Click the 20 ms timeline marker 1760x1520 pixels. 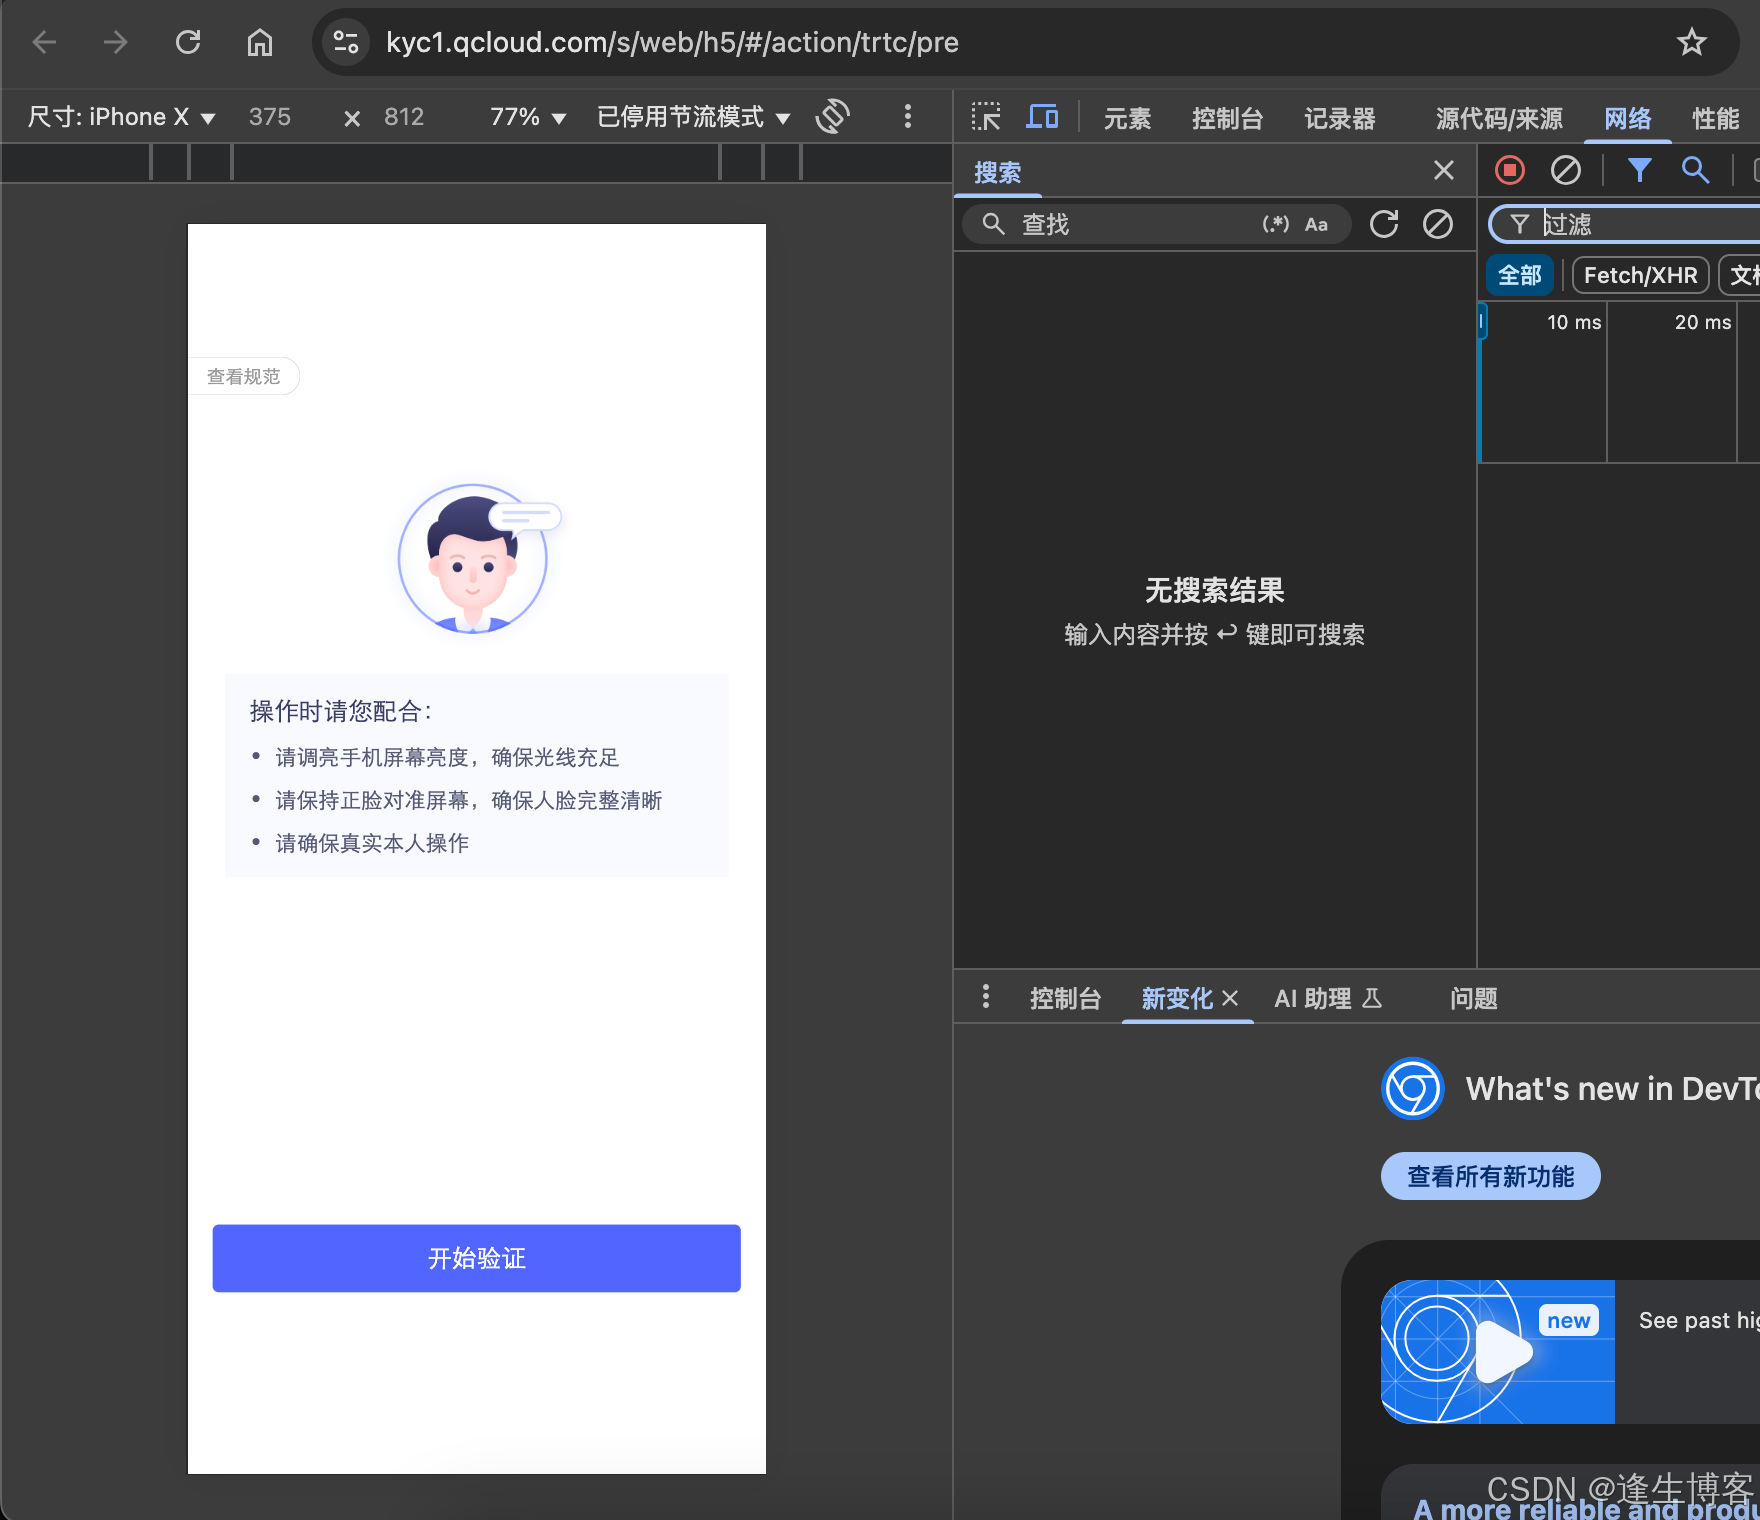pos(1703,322)
